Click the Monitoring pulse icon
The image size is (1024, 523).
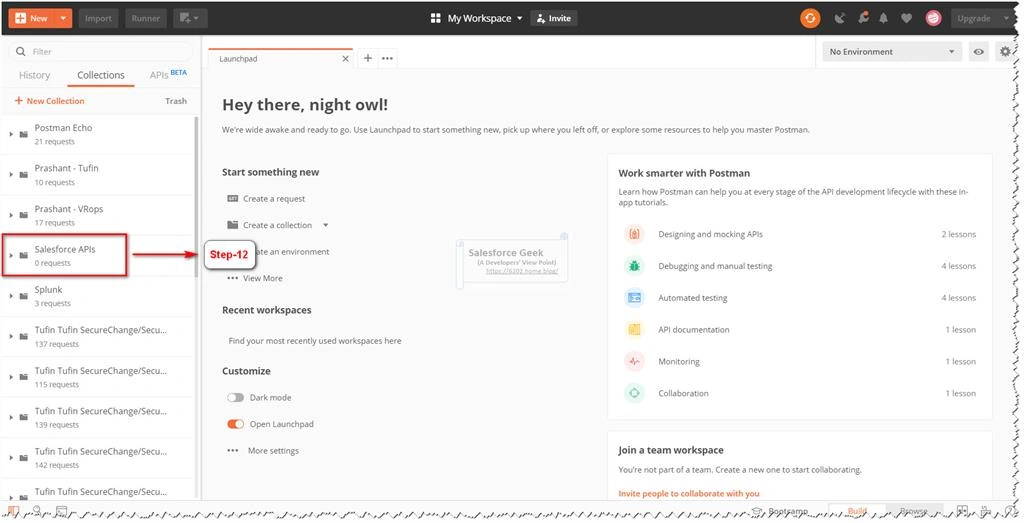[634, 361]
